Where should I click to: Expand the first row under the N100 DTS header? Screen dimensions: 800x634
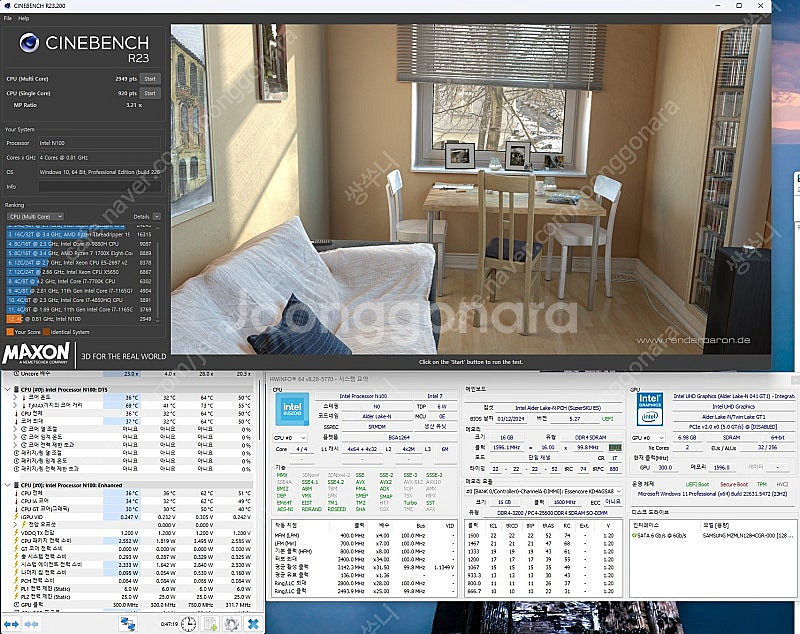[15, 397]
